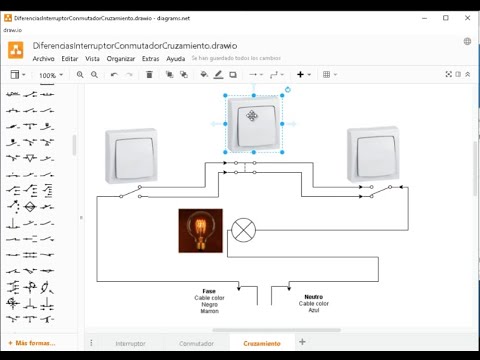Undo the last action
This screenshot has width=480, height=360.
[x=114, y=75]
